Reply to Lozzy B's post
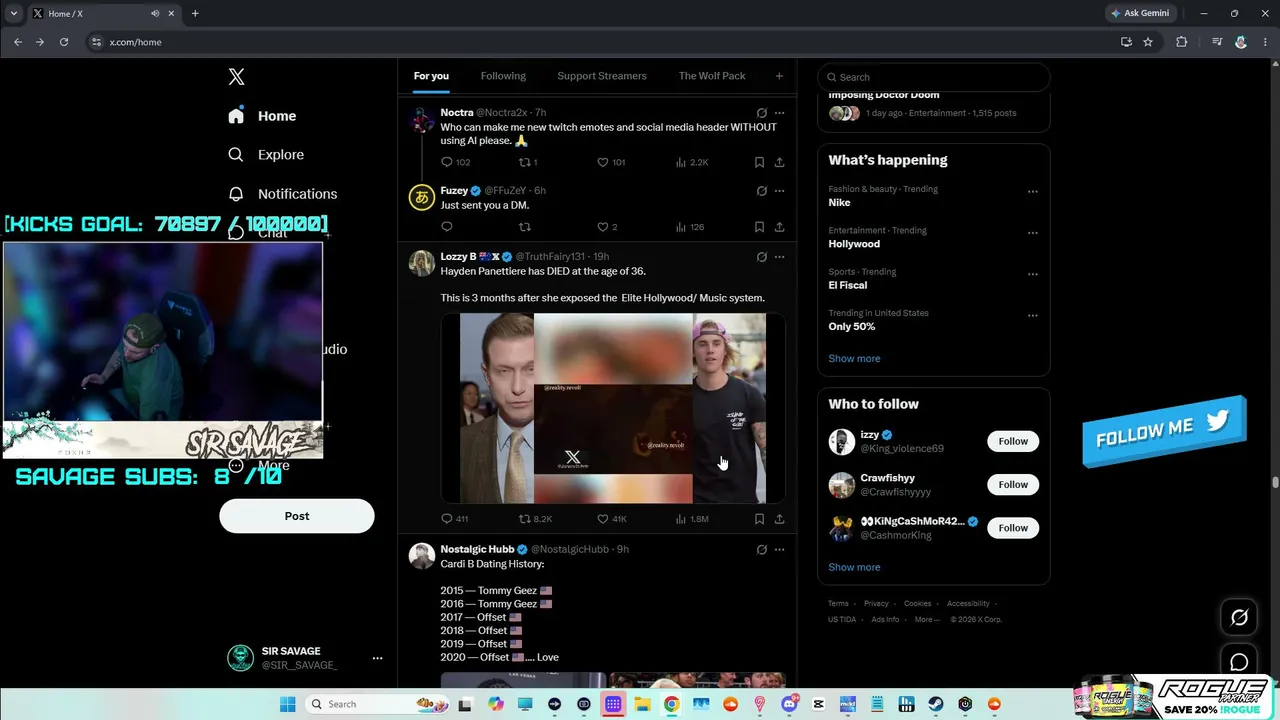The image size is (1280, 720). point(447,519)
